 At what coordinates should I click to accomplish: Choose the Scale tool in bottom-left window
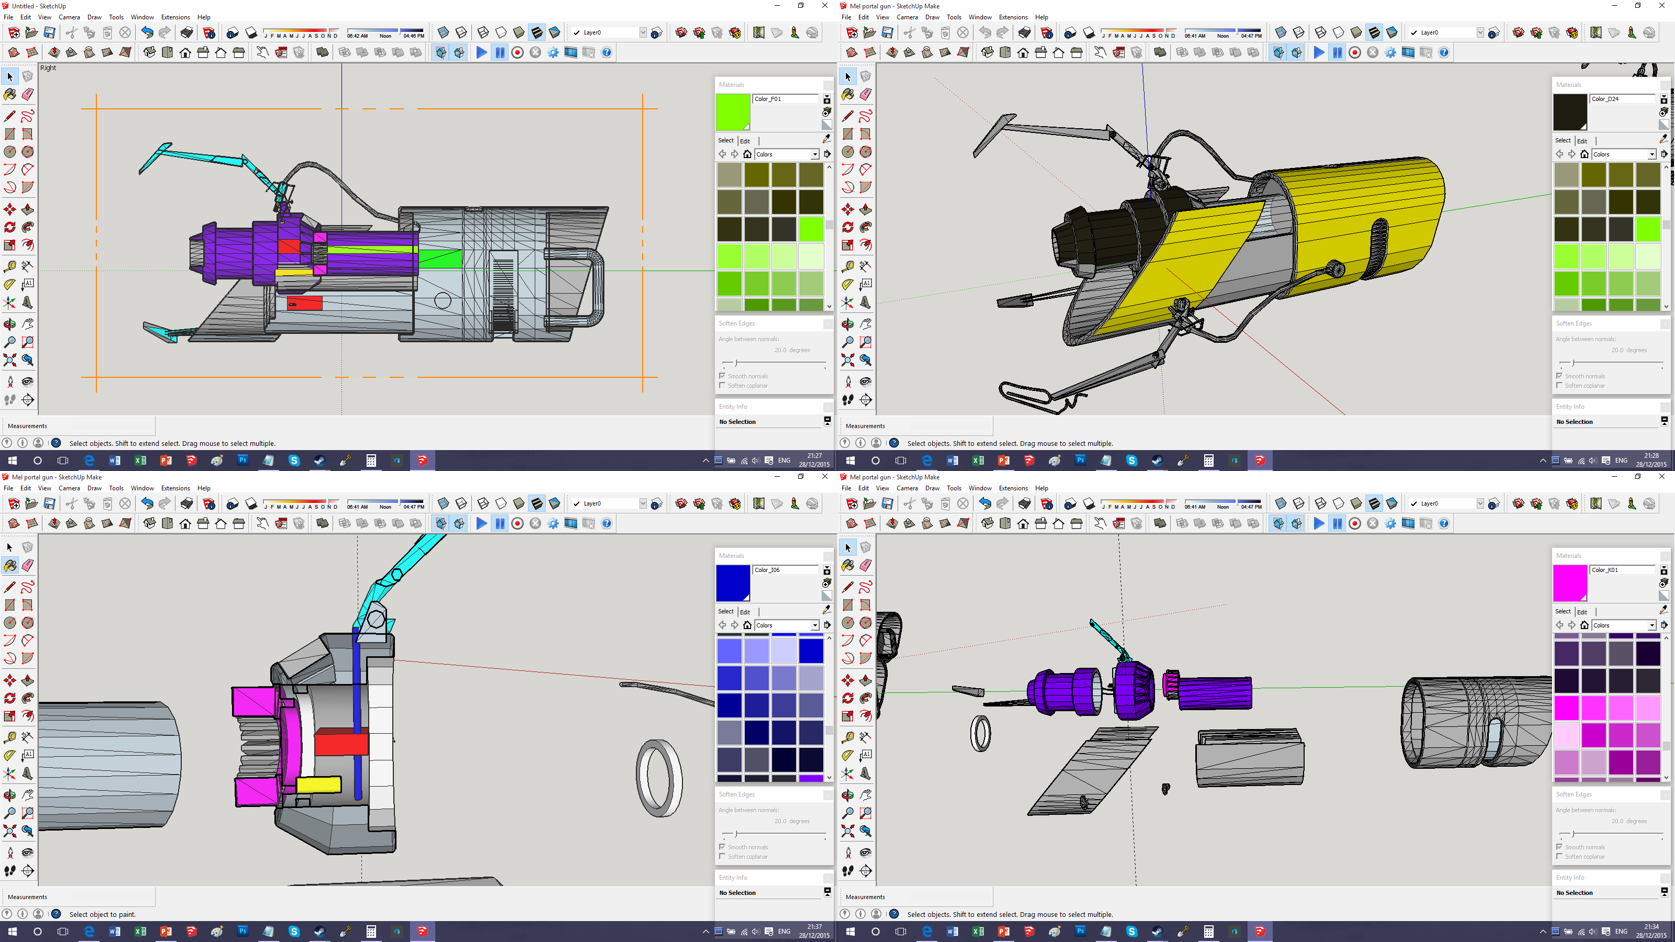click(x=10, y=716)
